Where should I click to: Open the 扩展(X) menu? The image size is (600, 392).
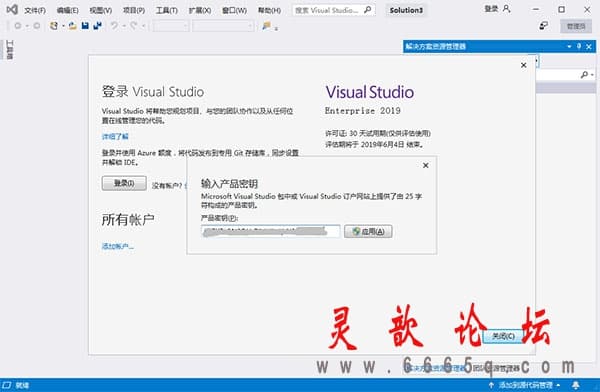point(200,10)
